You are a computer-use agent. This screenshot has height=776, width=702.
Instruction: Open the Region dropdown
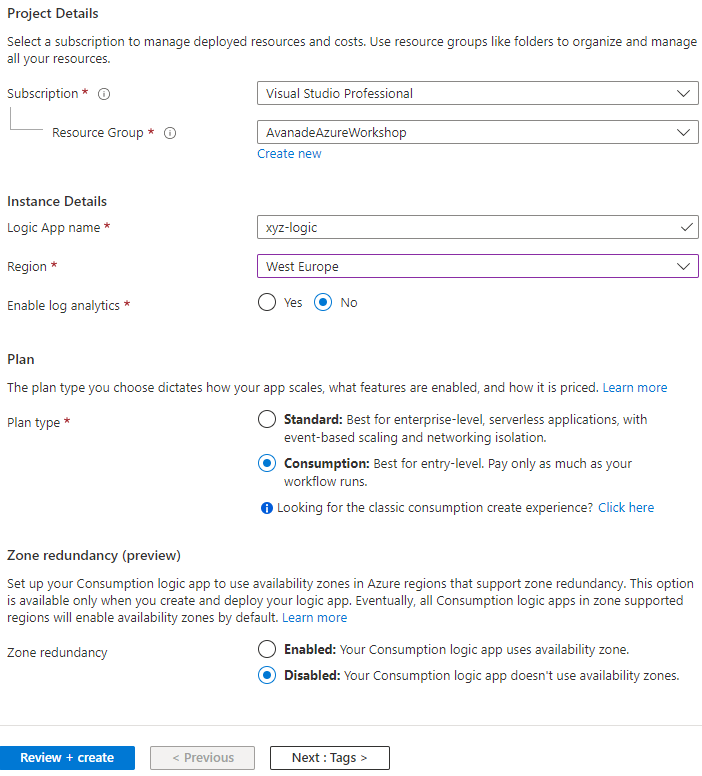[x=477, y=267]
